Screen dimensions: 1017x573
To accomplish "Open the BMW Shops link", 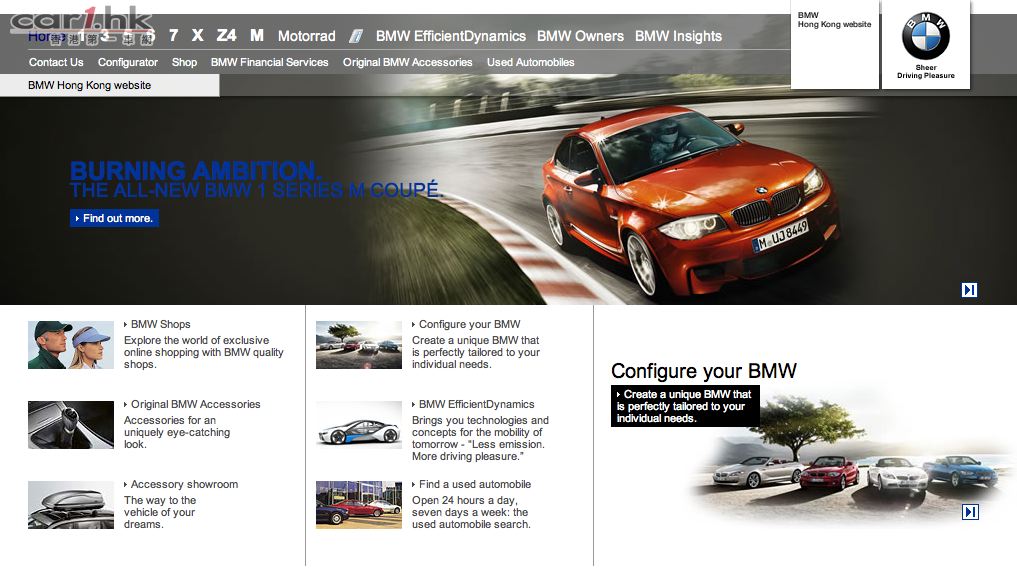I will coord(160,324).
